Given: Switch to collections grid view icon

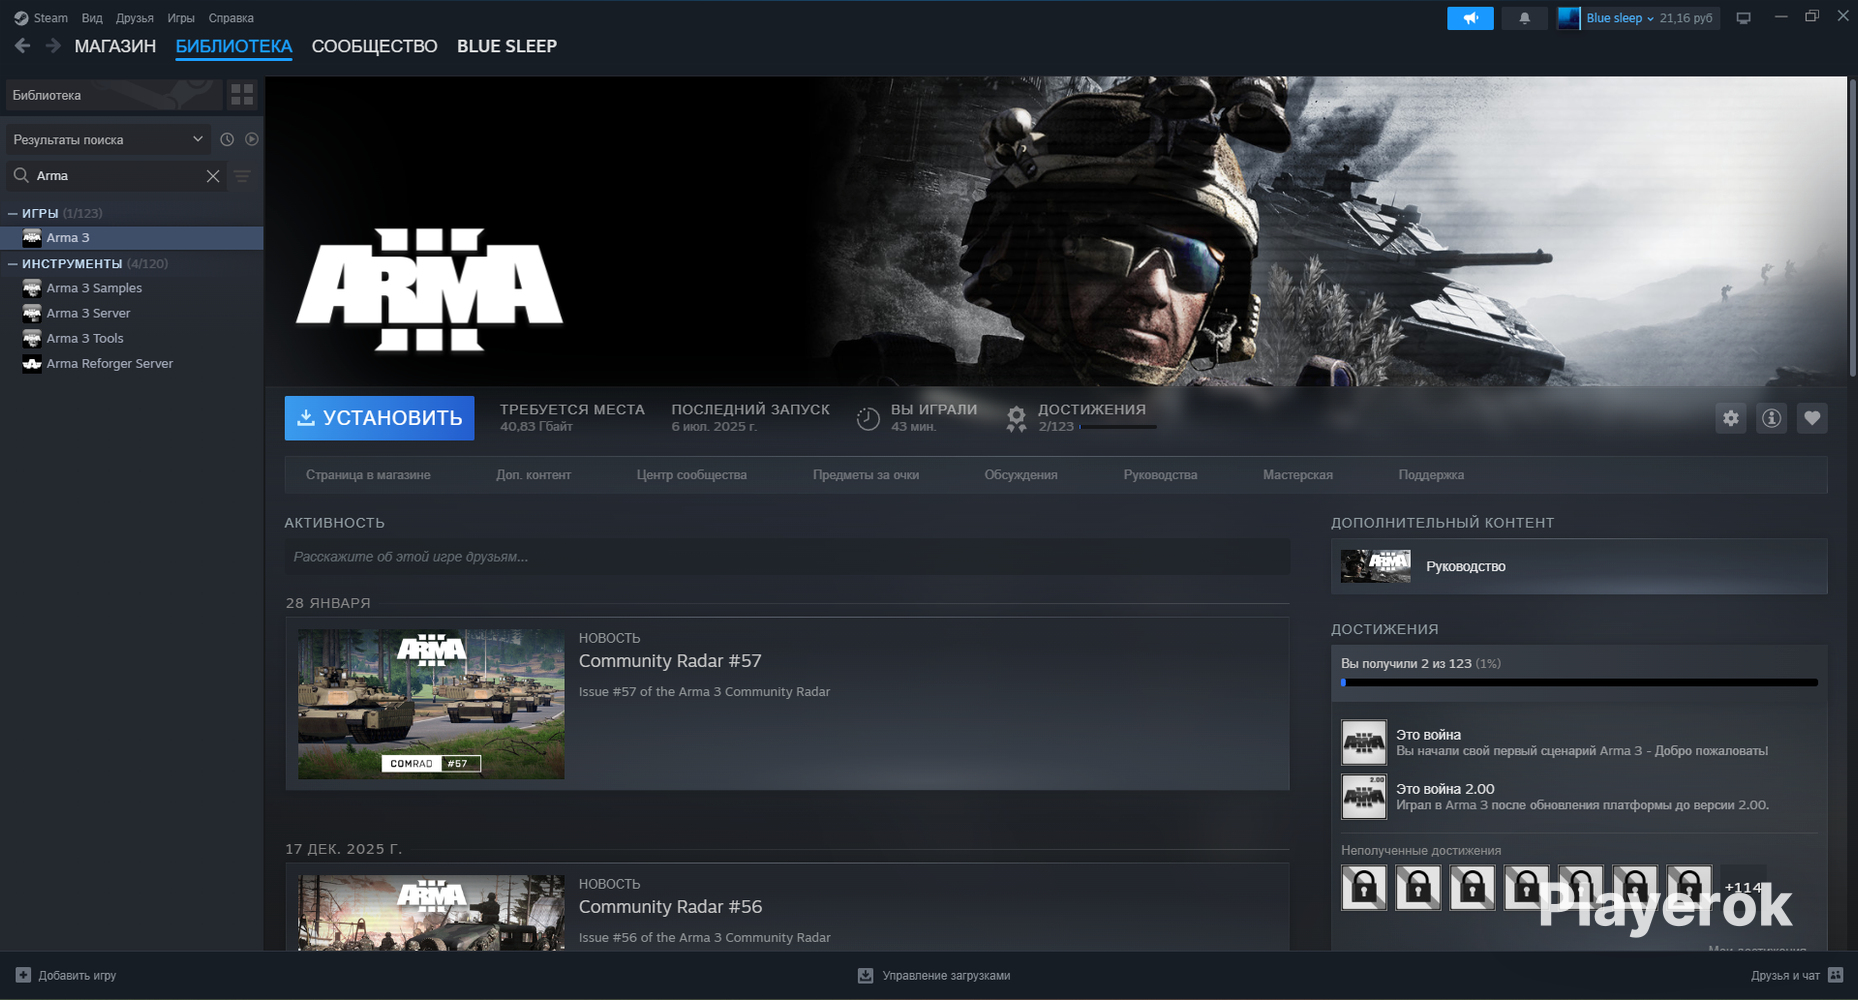Looking at the screenshot, I should (242, 95).
